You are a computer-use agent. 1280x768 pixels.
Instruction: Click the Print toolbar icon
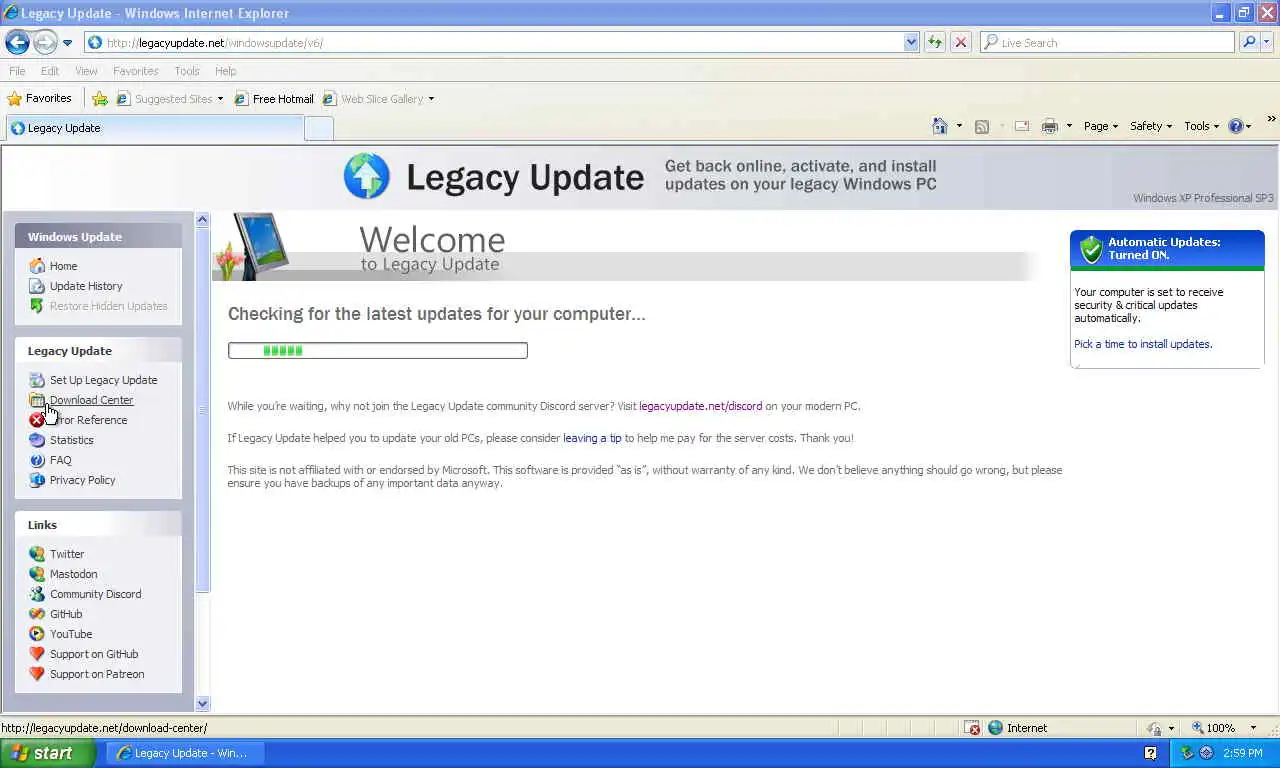coord(1049,126)
